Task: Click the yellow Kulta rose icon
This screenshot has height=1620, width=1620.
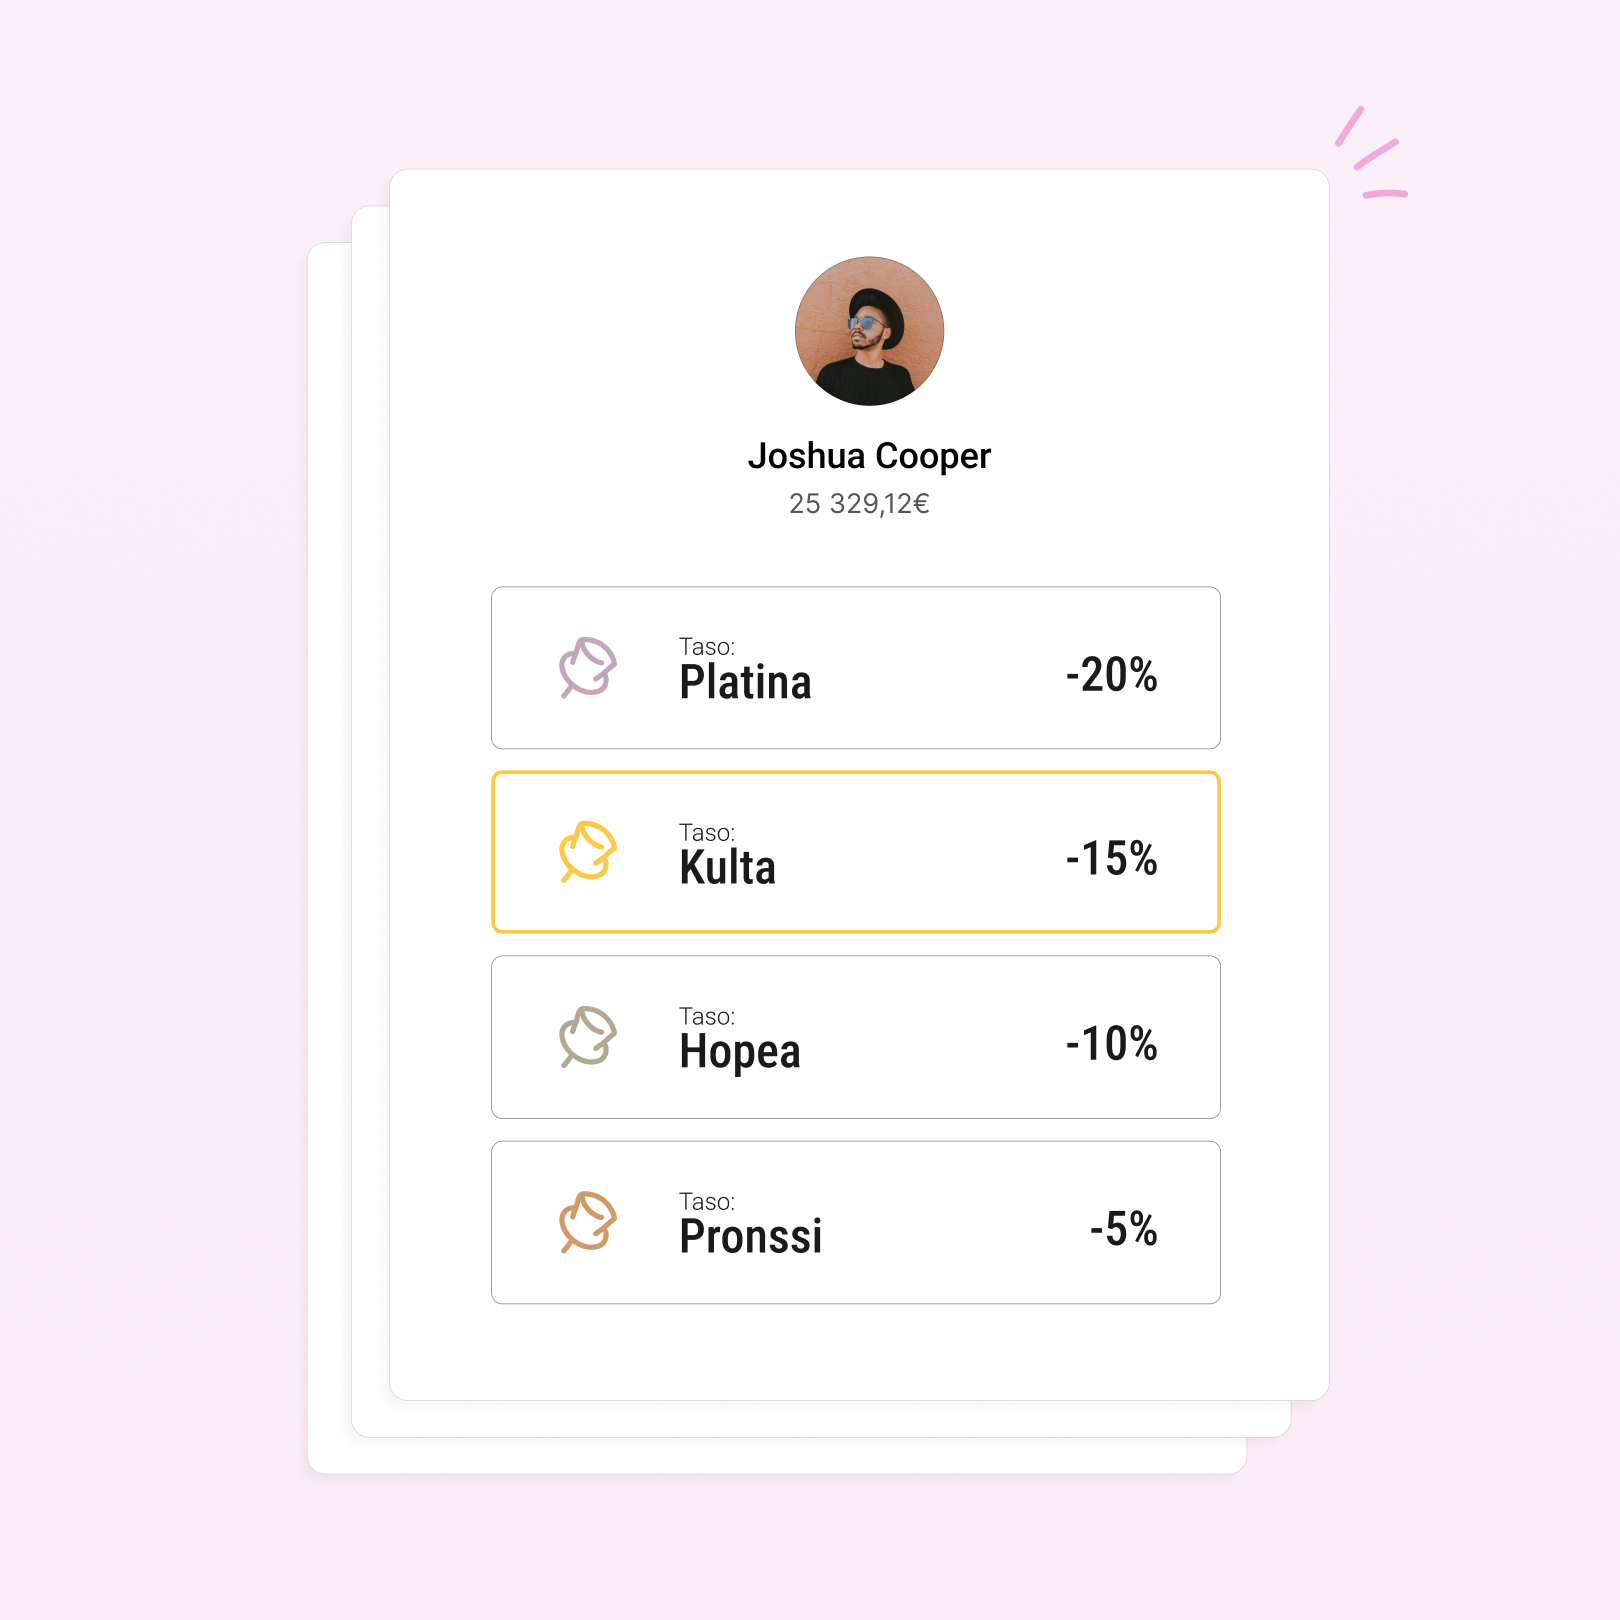Action: 588,852
